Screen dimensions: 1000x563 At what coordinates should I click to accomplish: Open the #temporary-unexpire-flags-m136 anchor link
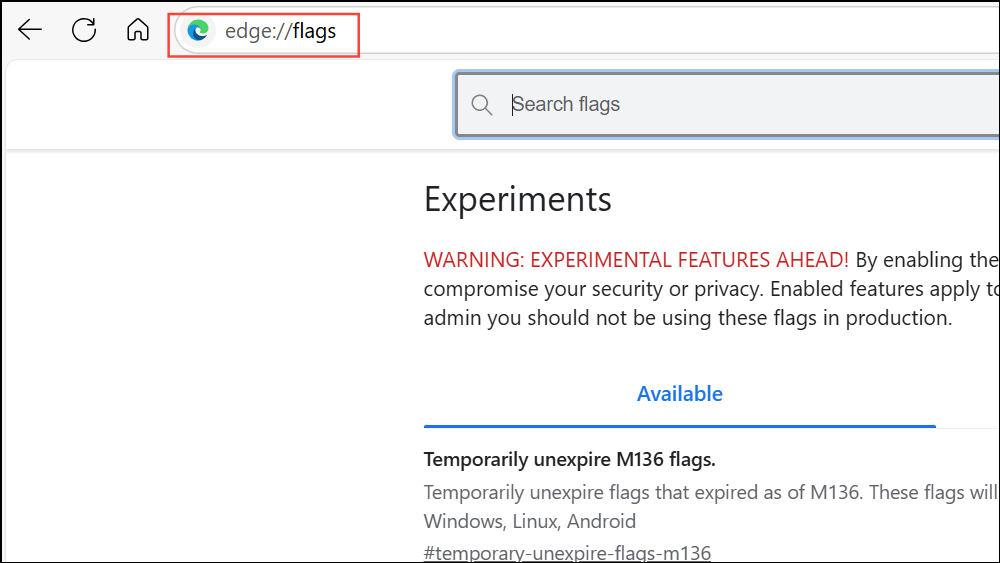point(567,552)
